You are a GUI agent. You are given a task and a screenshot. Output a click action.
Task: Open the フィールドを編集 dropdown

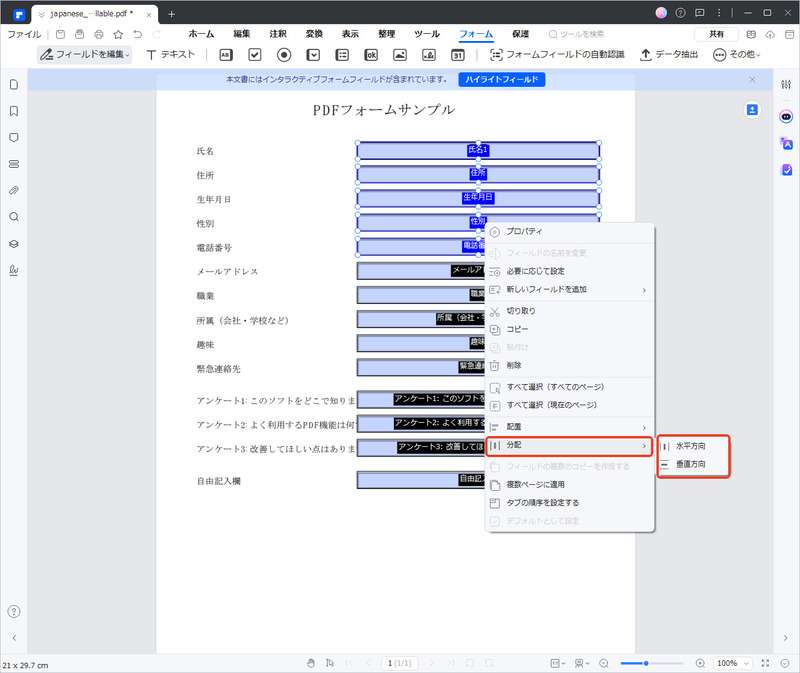click(85, 54)
